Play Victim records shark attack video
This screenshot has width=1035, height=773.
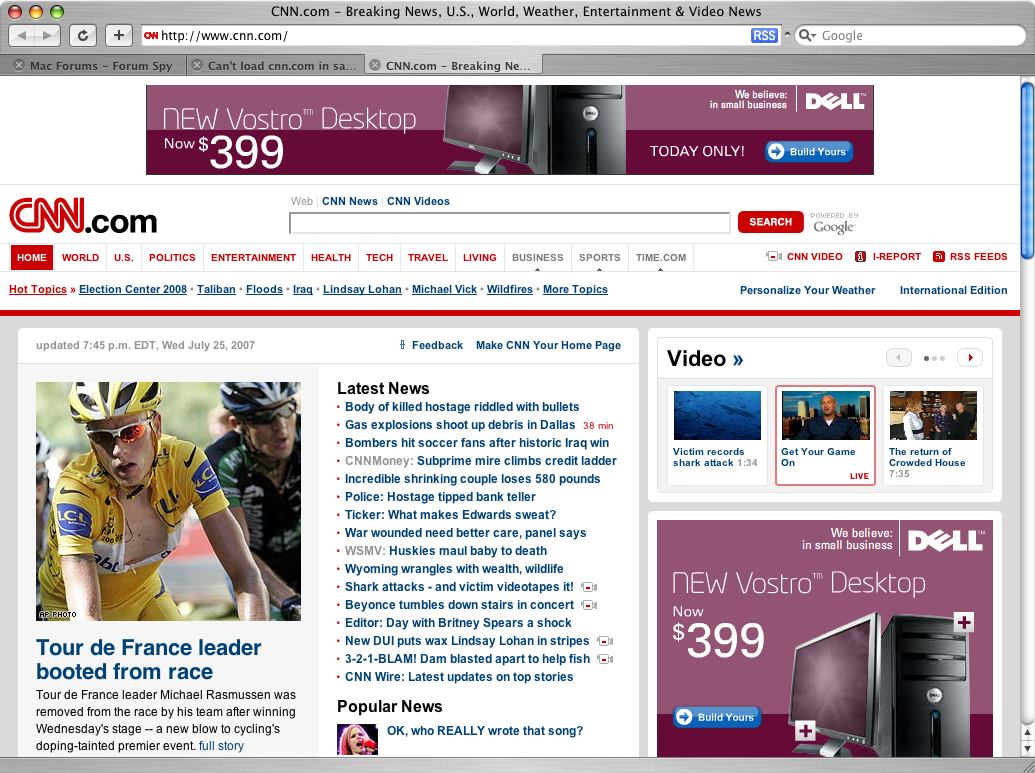pos(718,415)
